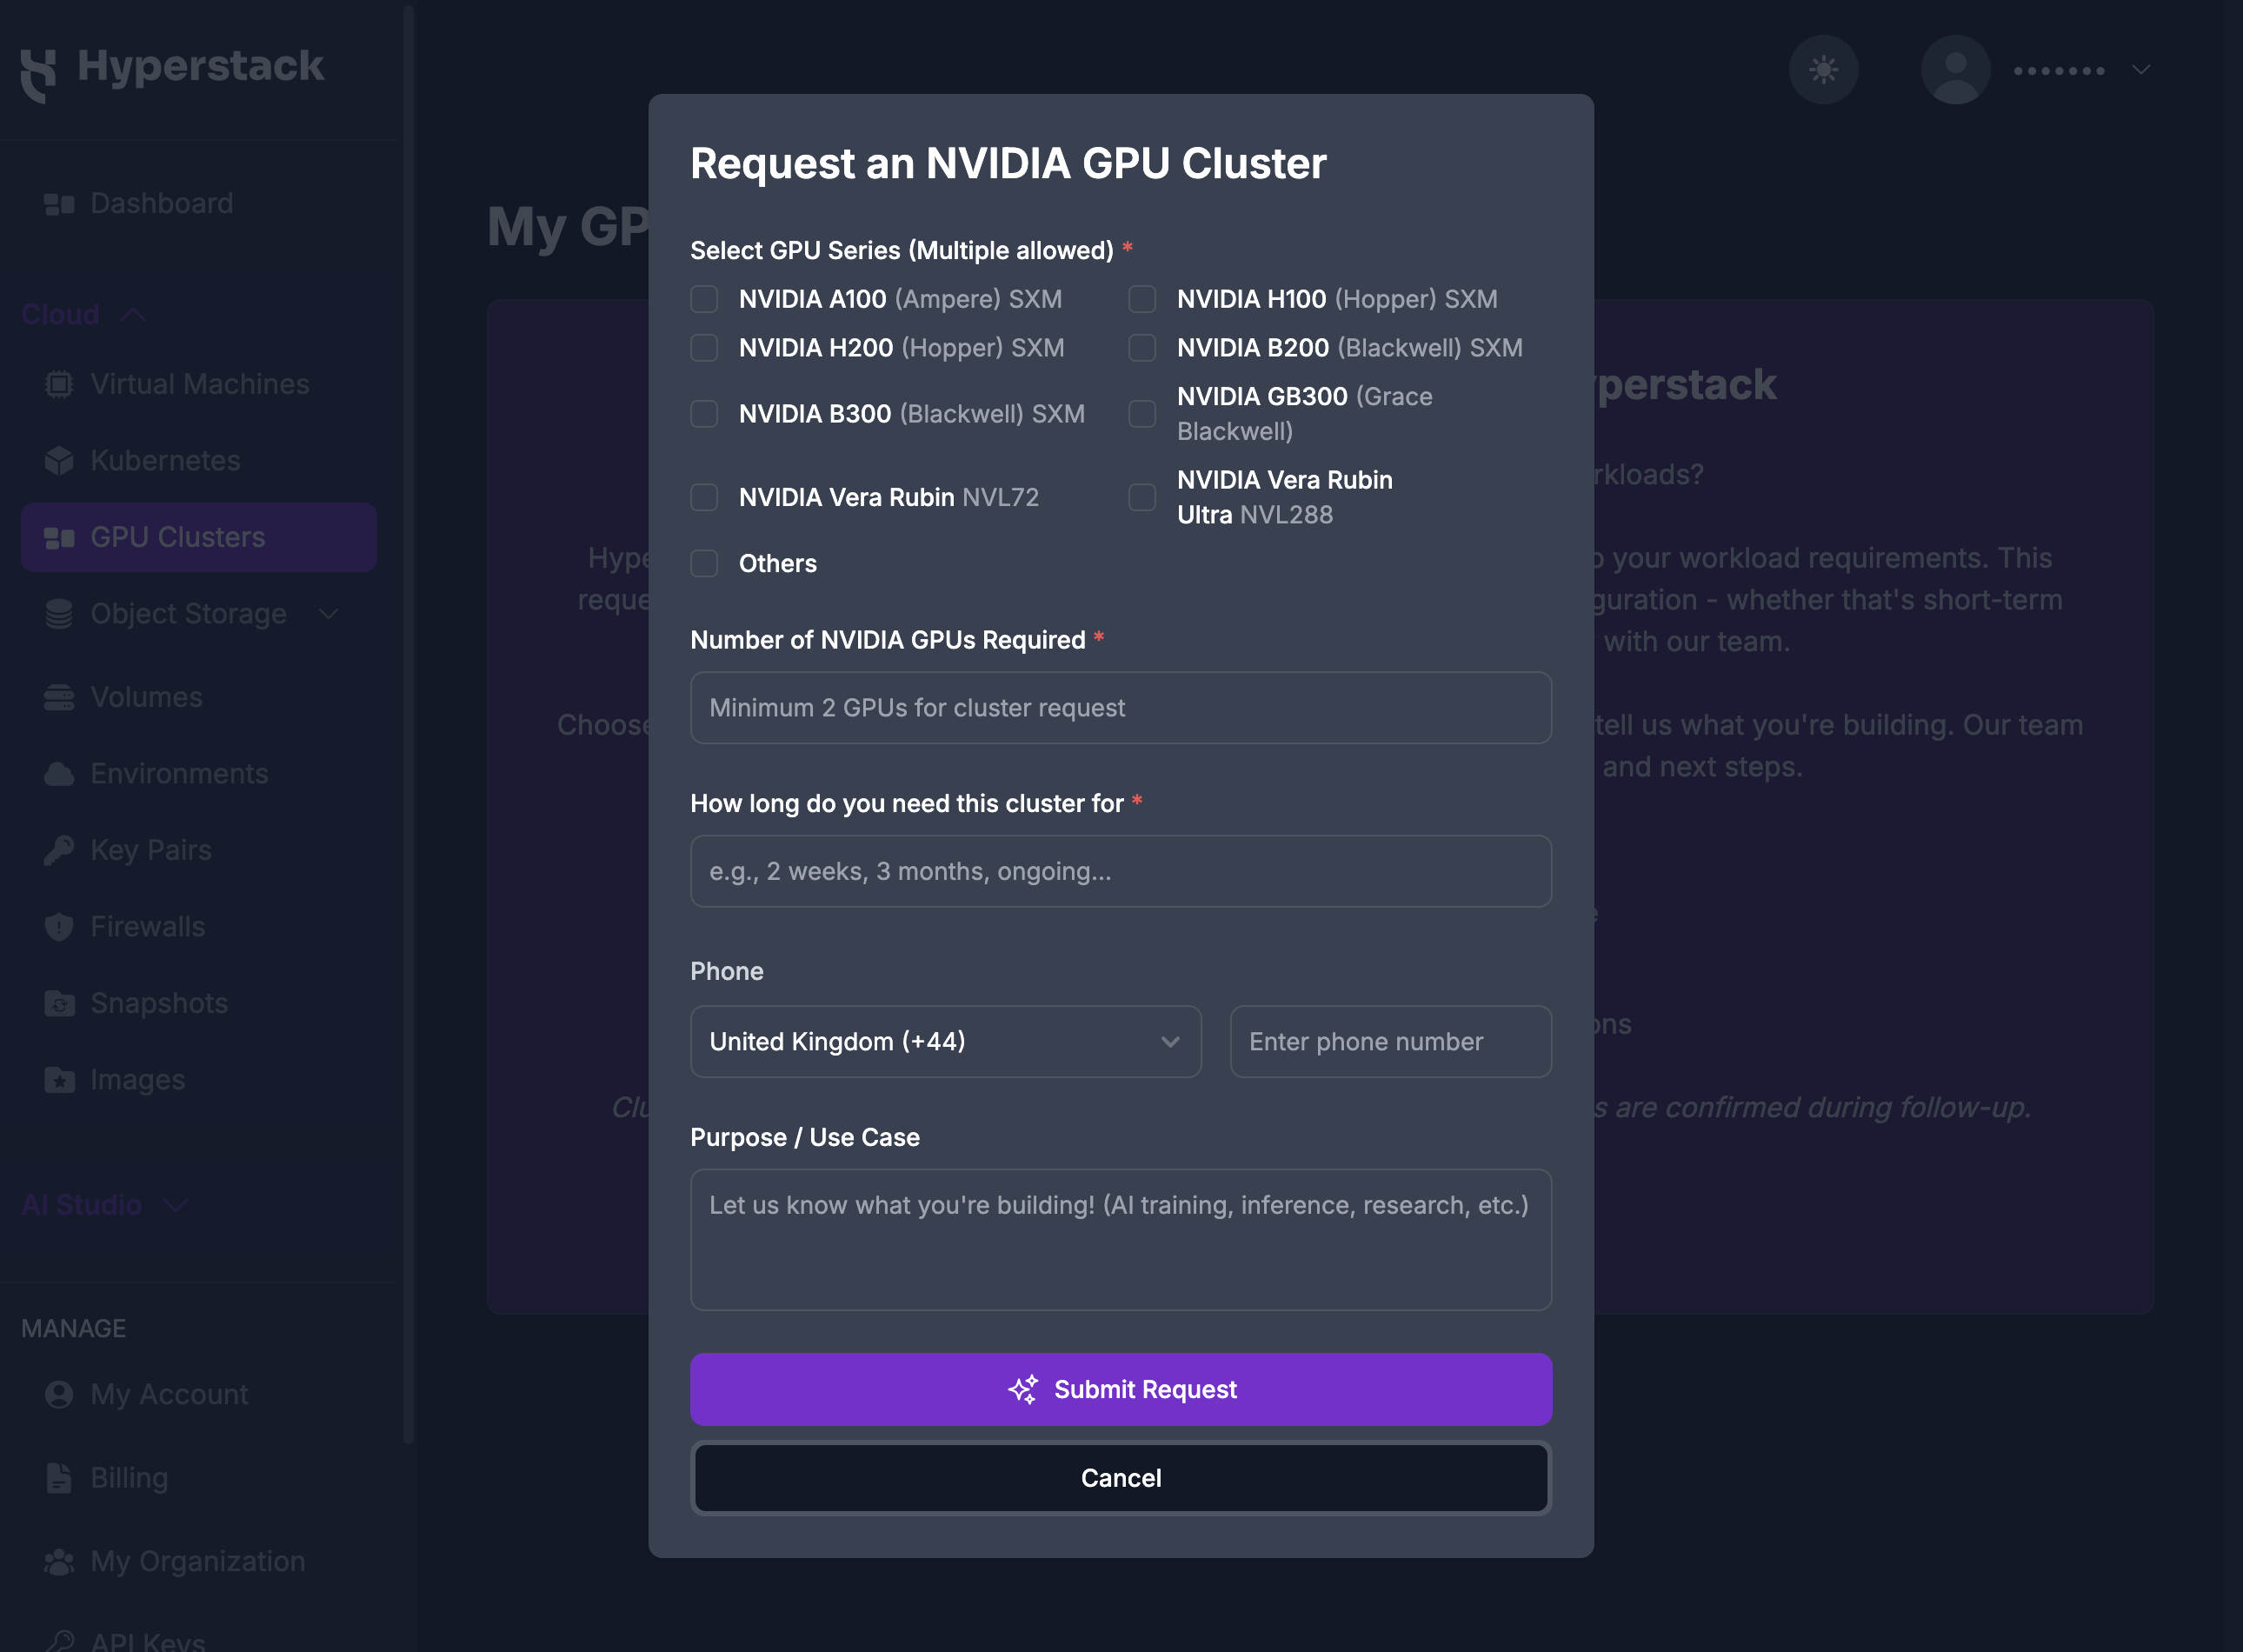
Task: Open the user account menu chevron
Action: [x=2140, y=70]
